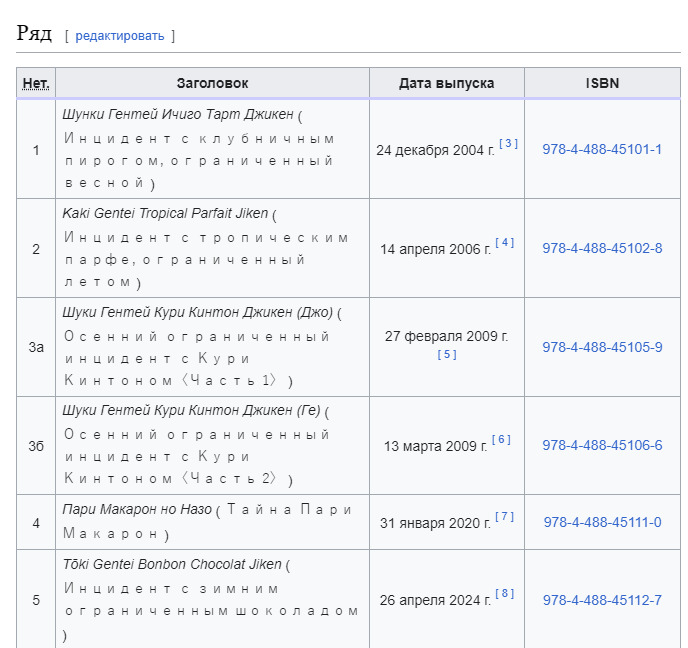This screenshot has height=648, width=688.
Task: Follow footnote reference [3]
Action: pyautogui.click(x=508, y=144)
